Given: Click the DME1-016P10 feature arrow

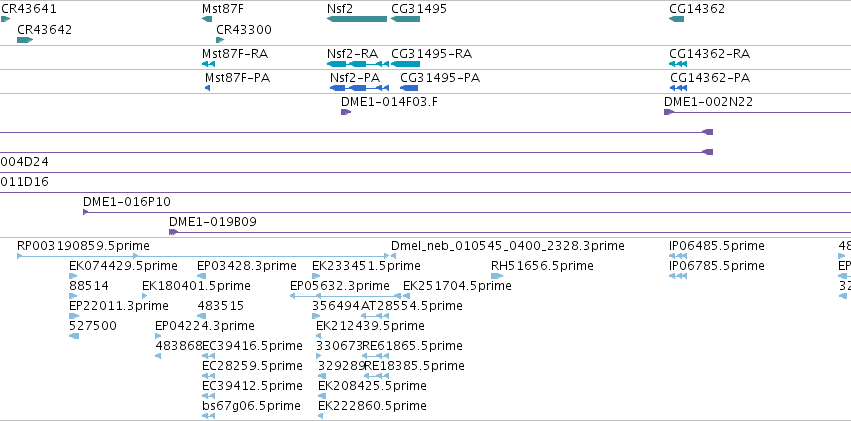Looking at the screenshot, I should (86, 212).
